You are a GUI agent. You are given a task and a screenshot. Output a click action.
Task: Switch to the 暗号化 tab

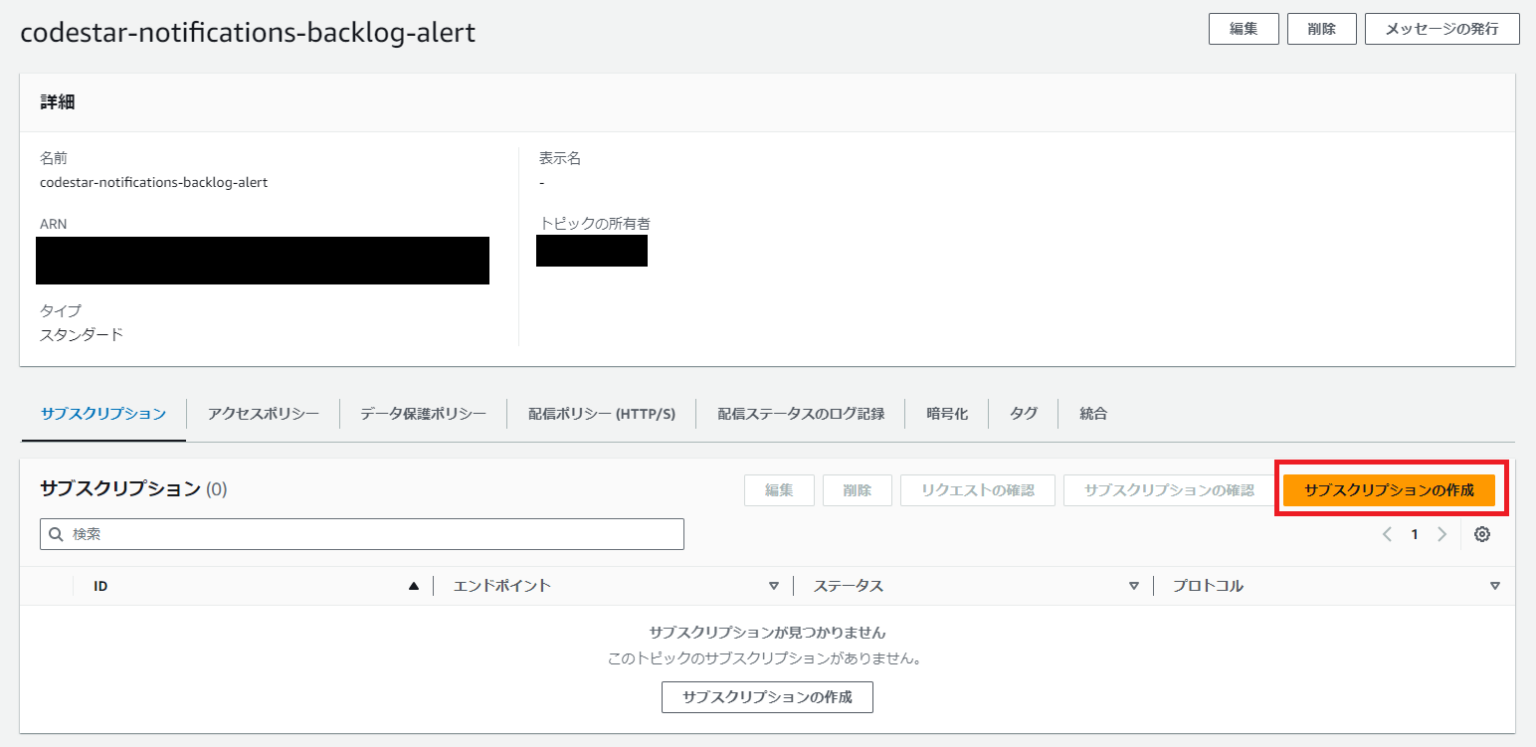946,412
